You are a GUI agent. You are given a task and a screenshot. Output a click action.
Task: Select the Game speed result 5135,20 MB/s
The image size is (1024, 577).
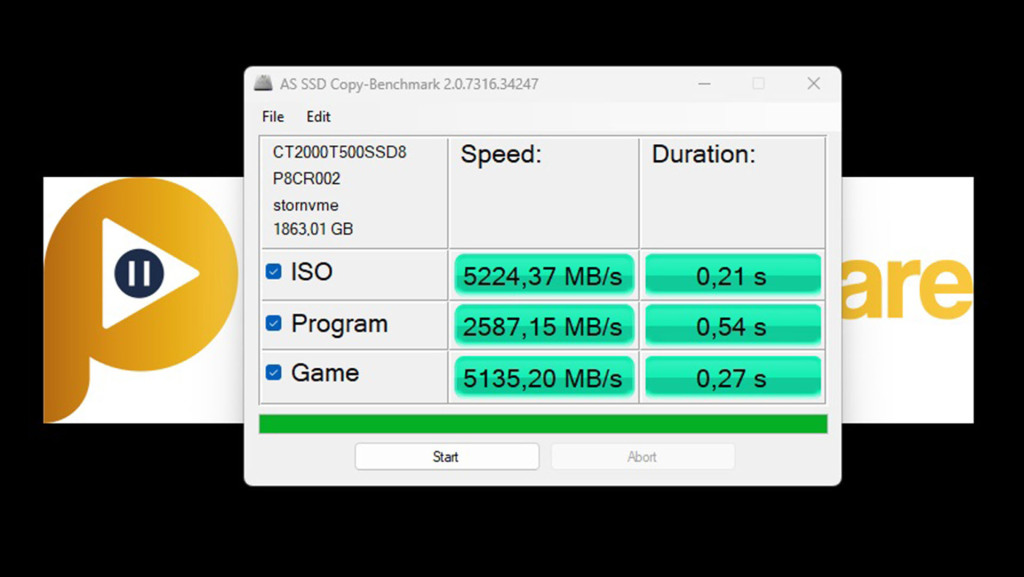click(543, 377)
